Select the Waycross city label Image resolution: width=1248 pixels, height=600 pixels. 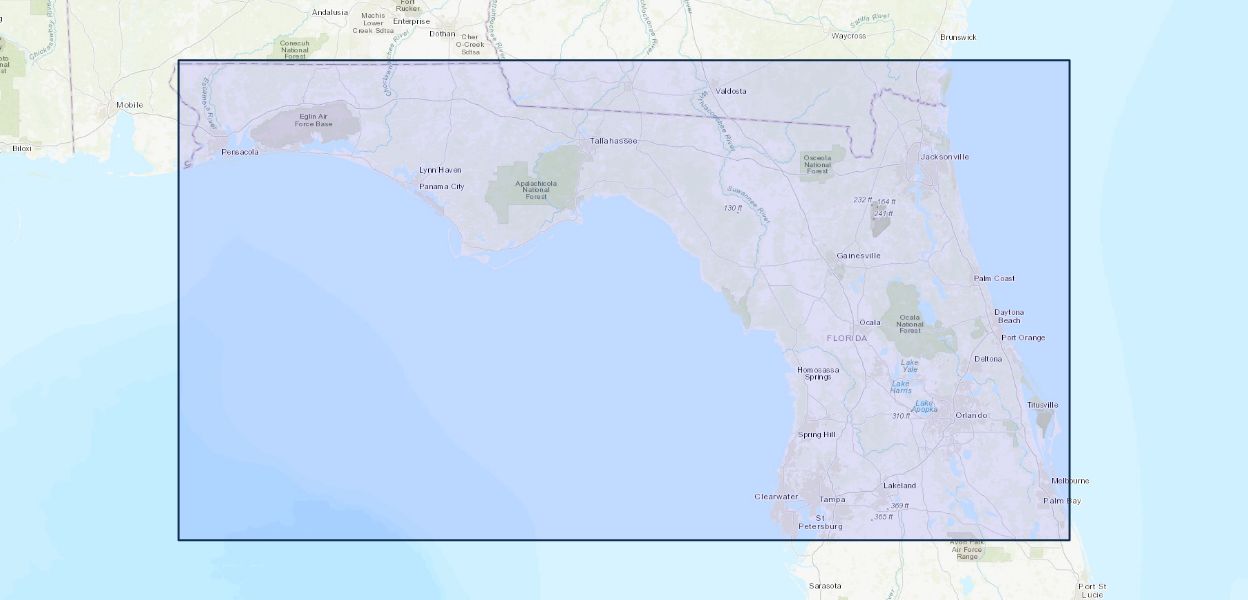coord(848,36)
